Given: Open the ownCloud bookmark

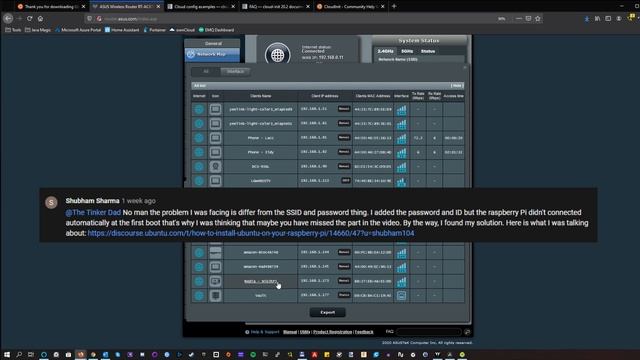Looking at the screenshot, I should 182,30.
